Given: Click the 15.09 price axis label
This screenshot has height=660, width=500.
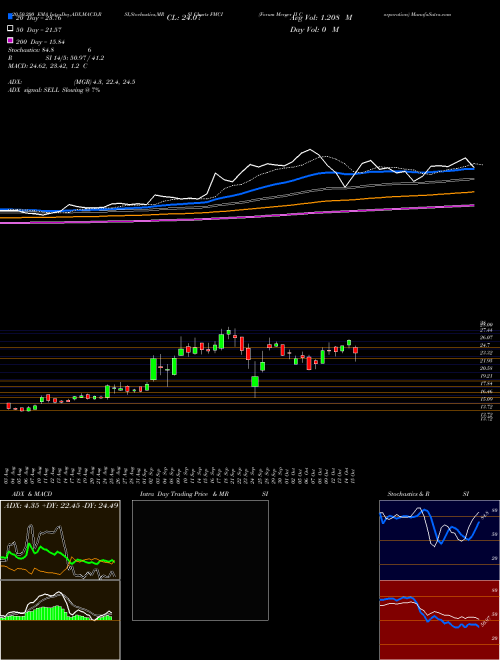Looking at the screenshot, I should click(x=486, y=399).
